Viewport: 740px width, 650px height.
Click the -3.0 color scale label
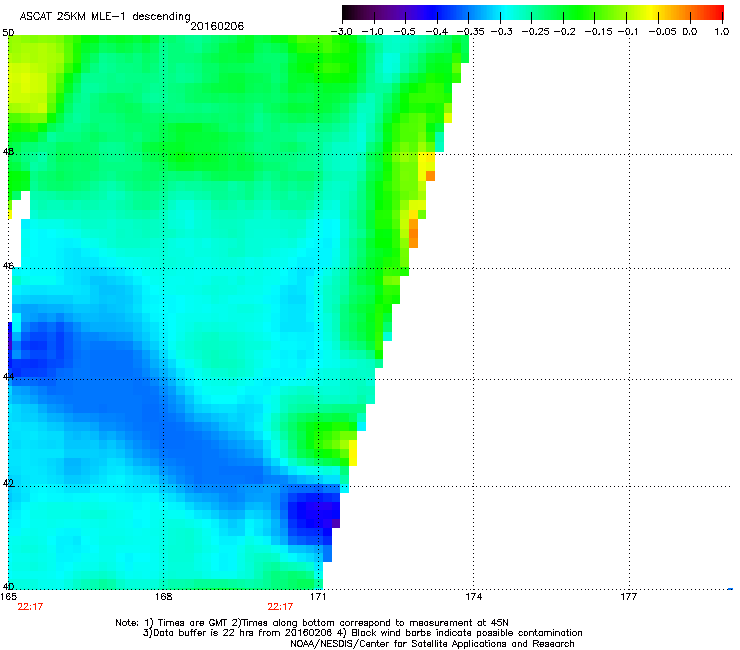pos(341,32)
